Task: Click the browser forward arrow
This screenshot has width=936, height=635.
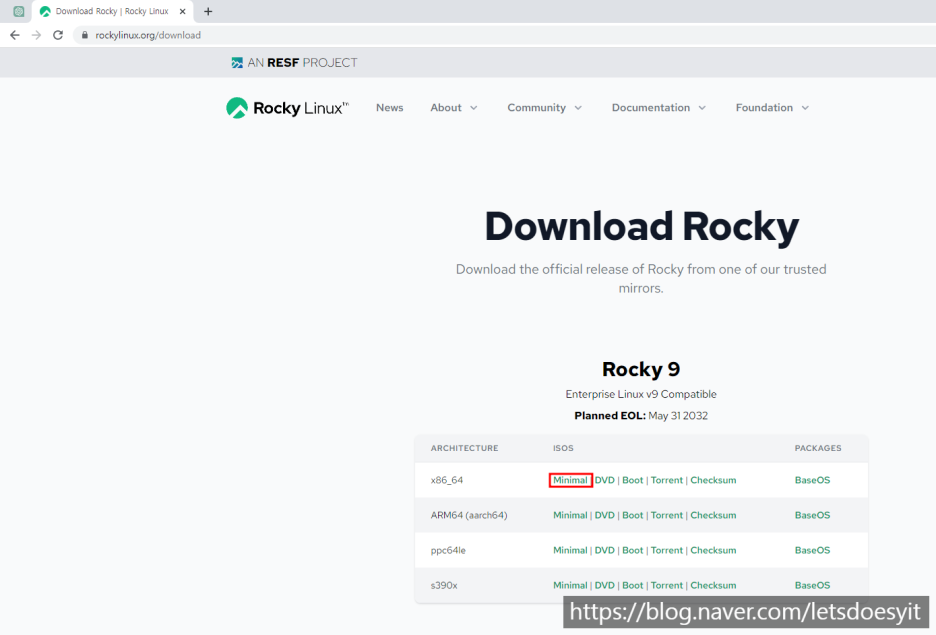Action: click(36, 35)
